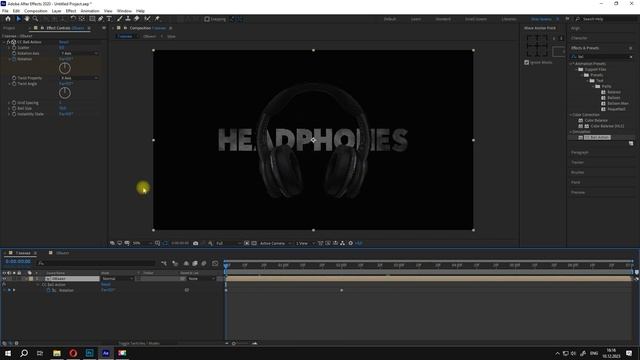Click the region of interest icon in viewer

point(247,243)
